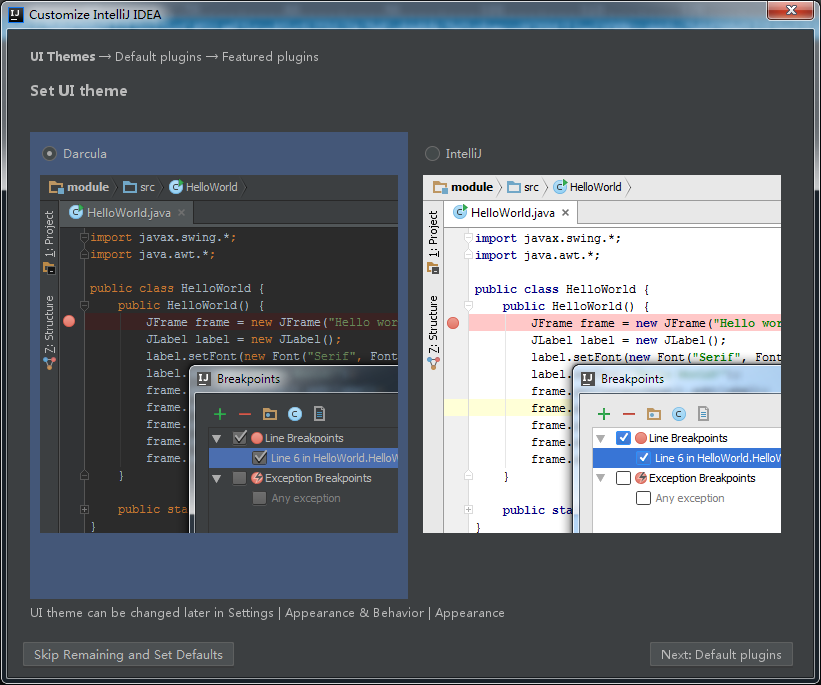The width and height of the screenshot is (821, 685).
Task: Click IJ icon in light Breakpoints title
Action: [587, 379]
